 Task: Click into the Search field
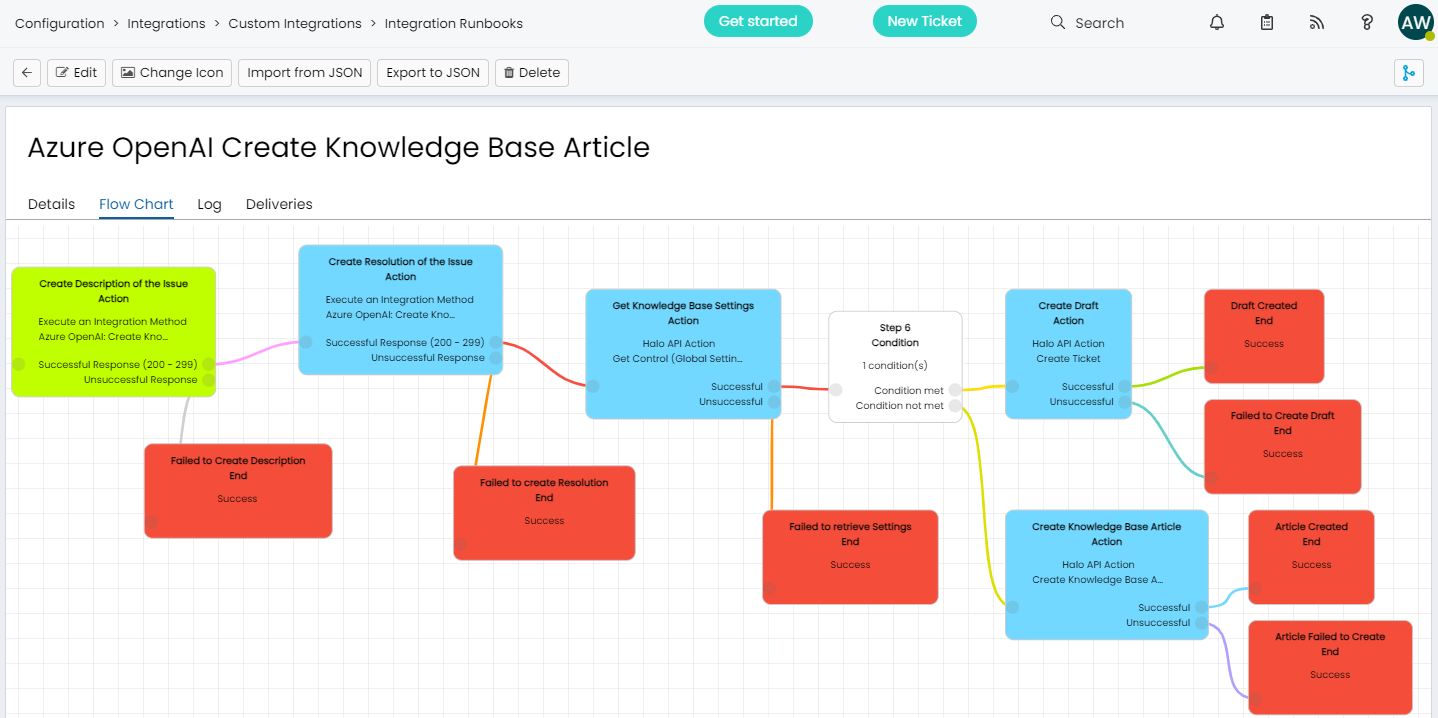(x=1099, y=23)
